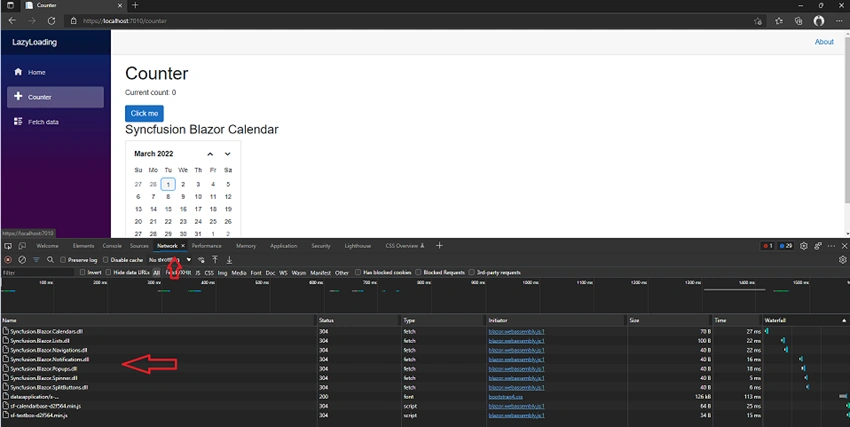This screenshot has height=427, width=850.
Task: Open DevTools more options menu
Action: [831, 246]
